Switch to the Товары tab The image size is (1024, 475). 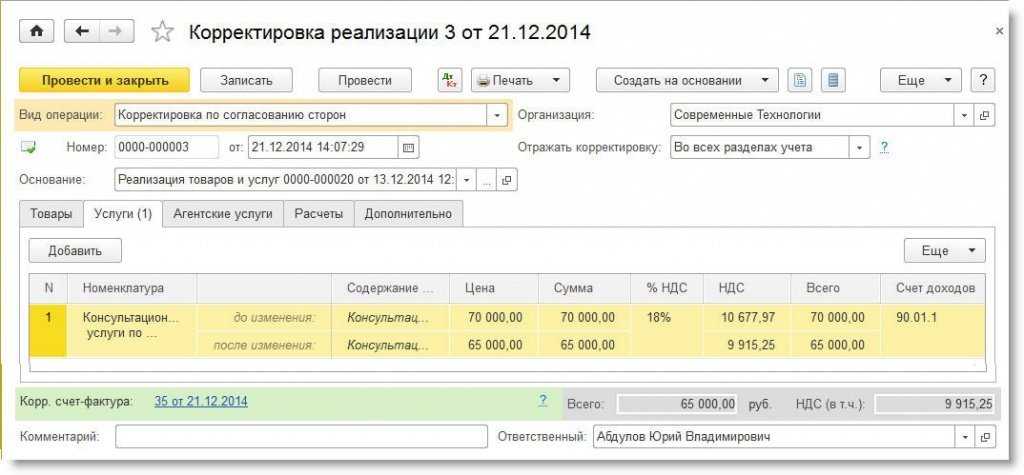pos(50,214)
